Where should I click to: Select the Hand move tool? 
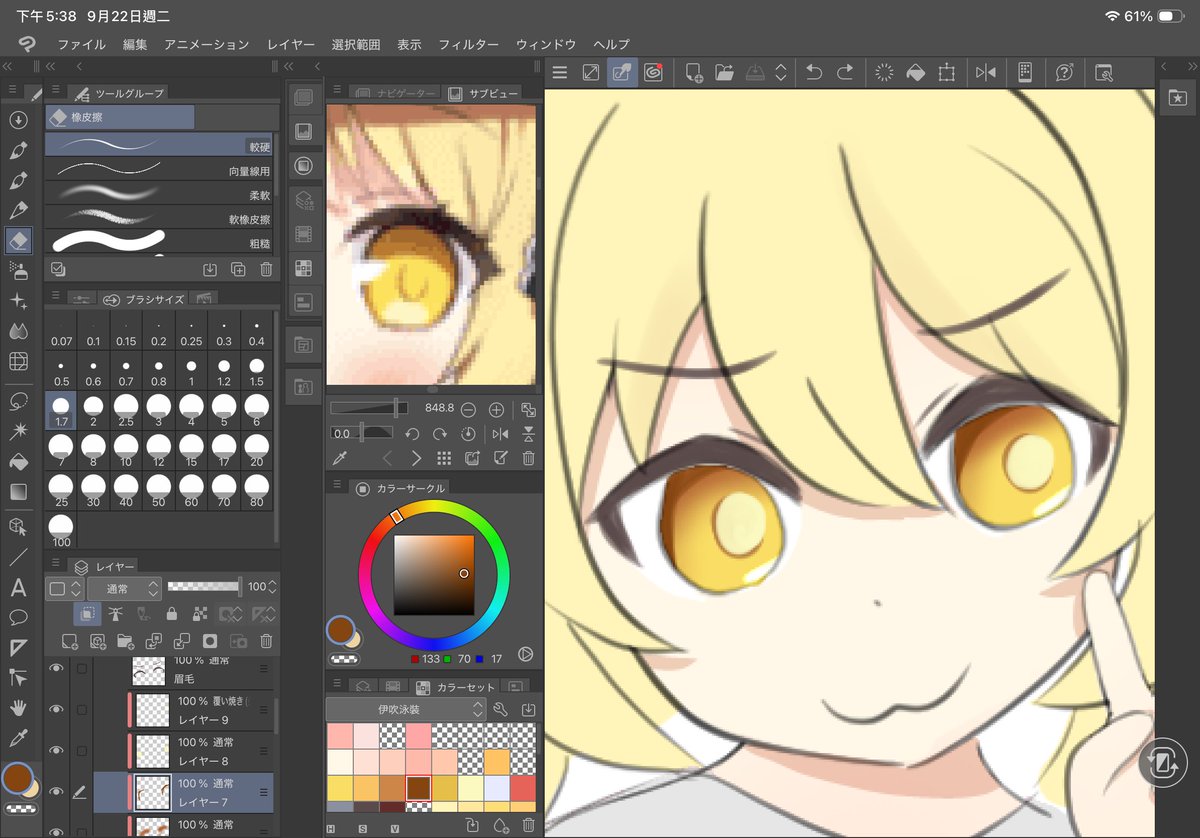pos(18,708)
